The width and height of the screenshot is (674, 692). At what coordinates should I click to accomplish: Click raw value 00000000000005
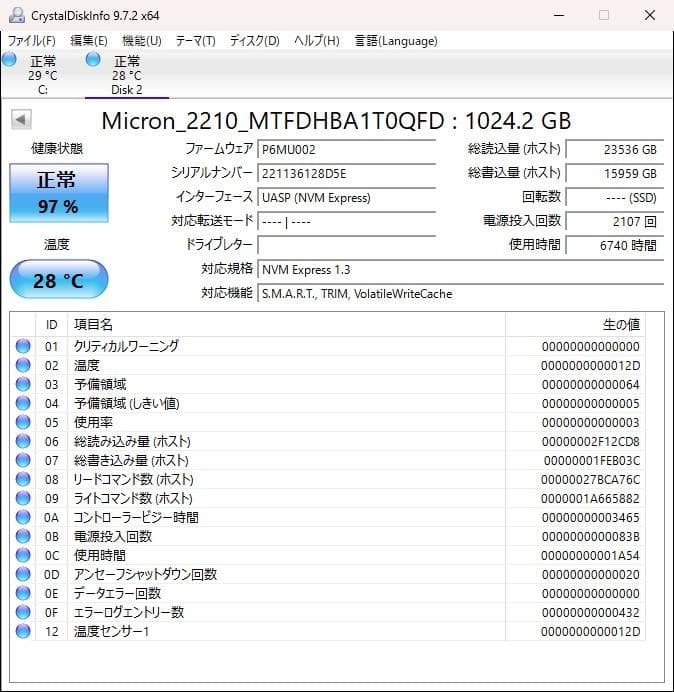[x=591, y=404]
